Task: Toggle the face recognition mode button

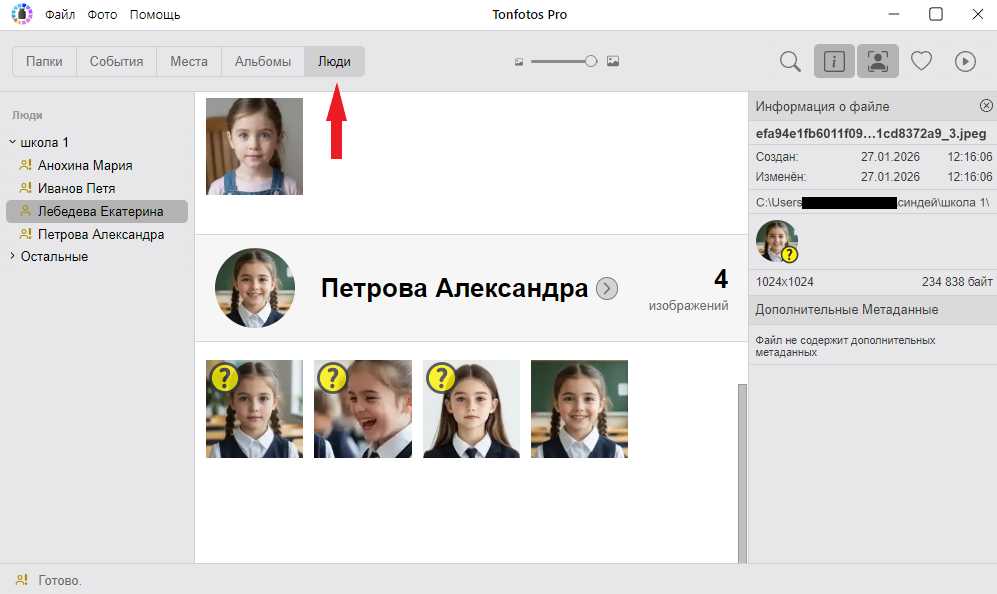Action: click(877, 62)
